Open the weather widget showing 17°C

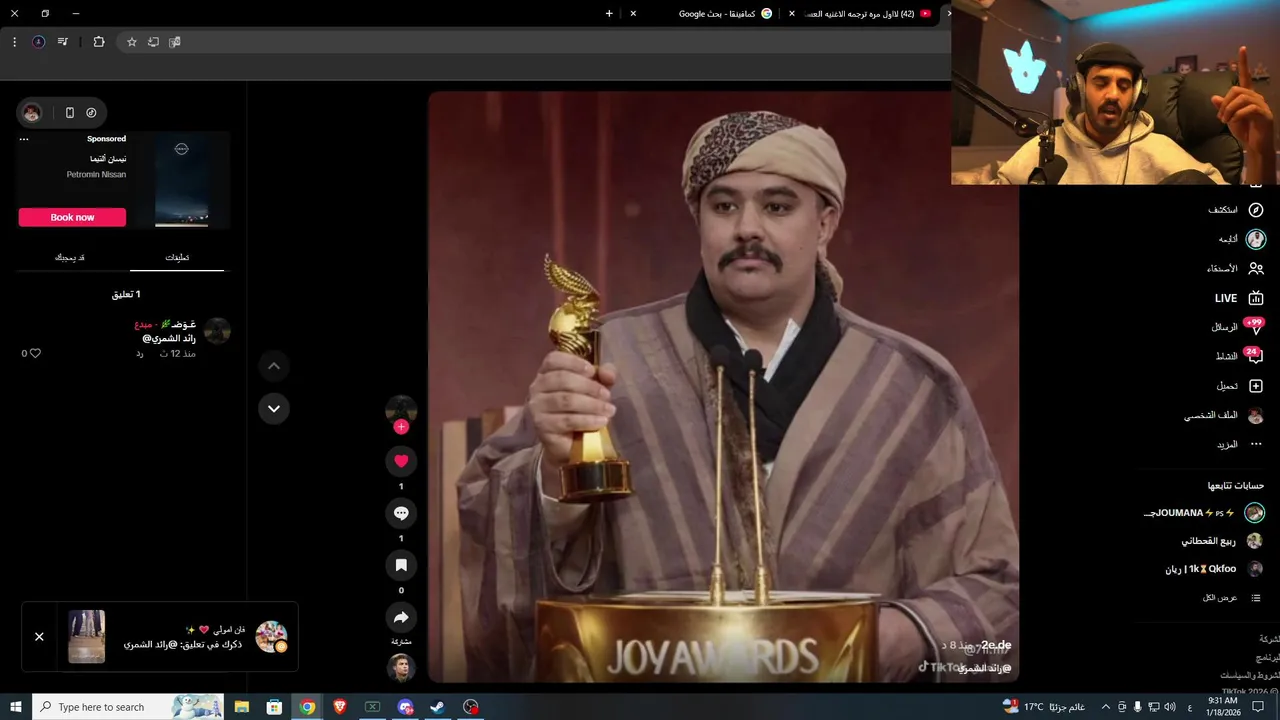[x=1045, y=707]
